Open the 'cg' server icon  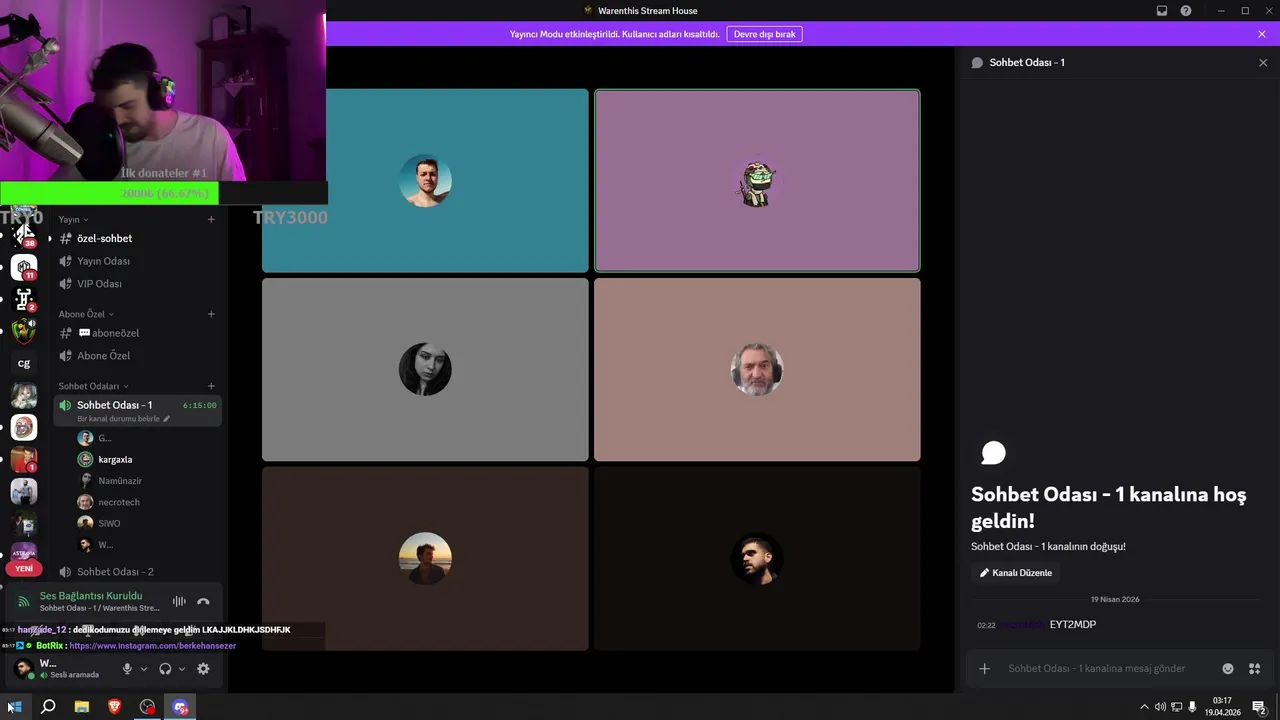click(24, 363)
